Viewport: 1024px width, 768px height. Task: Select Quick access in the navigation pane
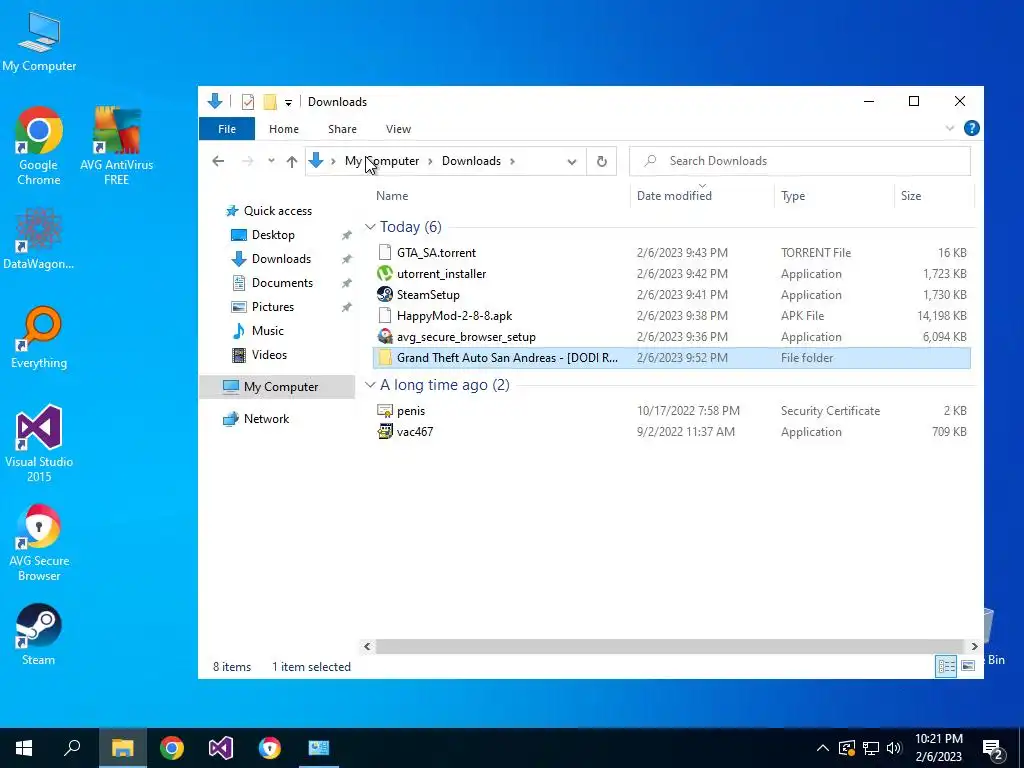278,211
